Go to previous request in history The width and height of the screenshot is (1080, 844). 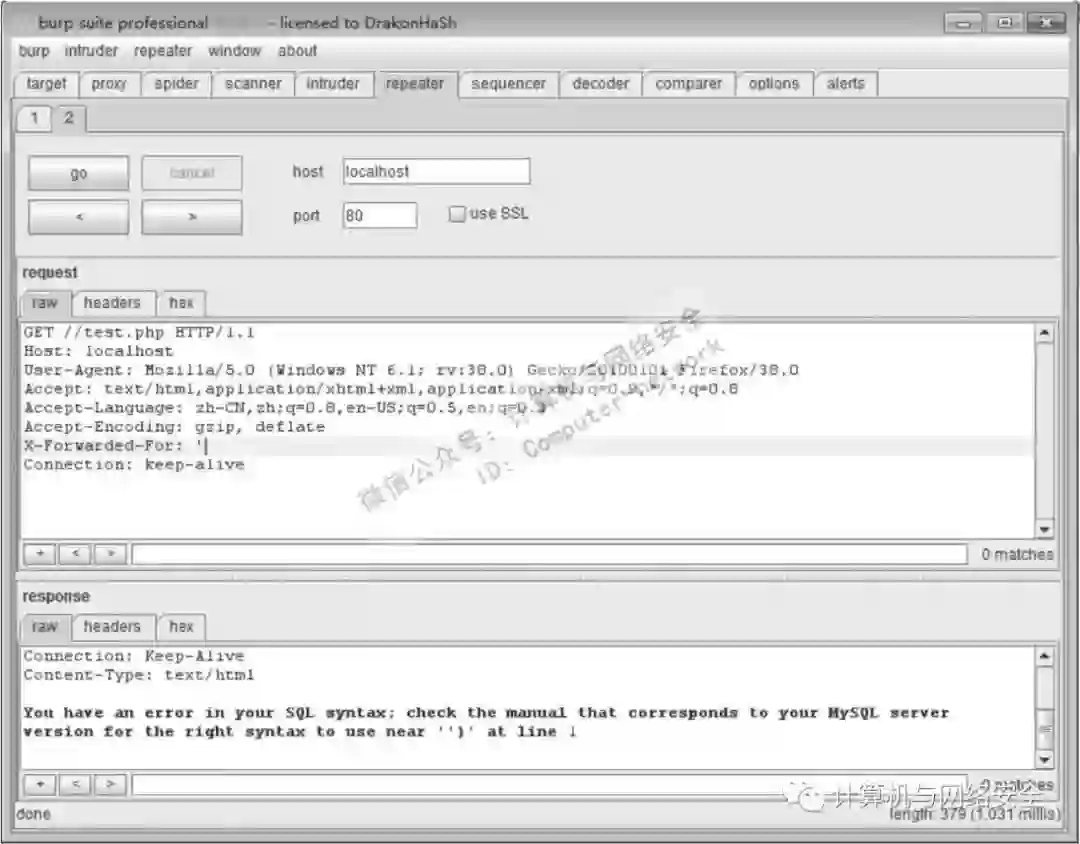[79, 217]
